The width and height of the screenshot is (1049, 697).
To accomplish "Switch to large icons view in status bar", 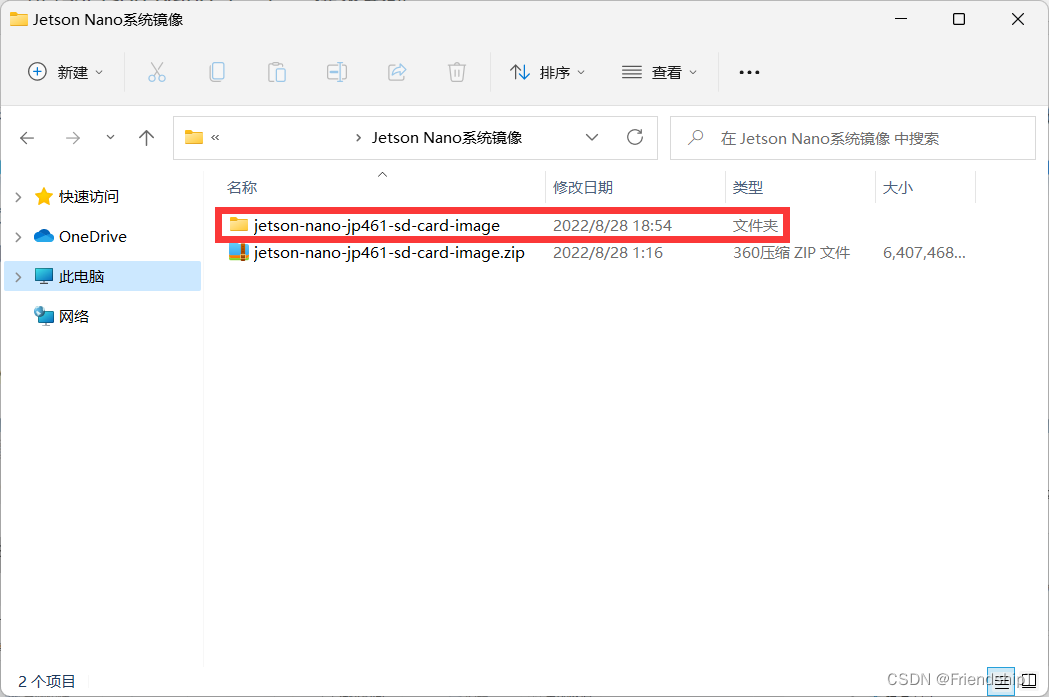I will coord(1030,682).
